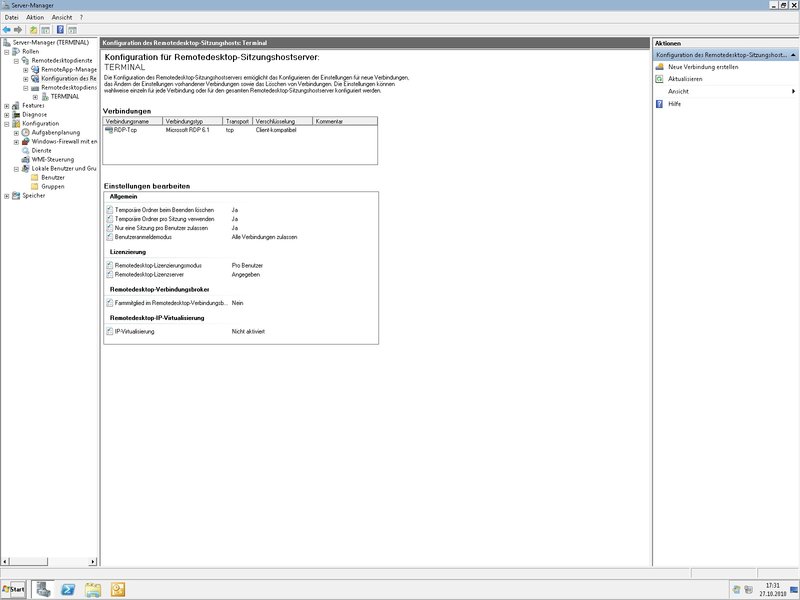800x600 pixels.
Task: Click the green Aktualisieren icon
Action: [x=659, y=79]
